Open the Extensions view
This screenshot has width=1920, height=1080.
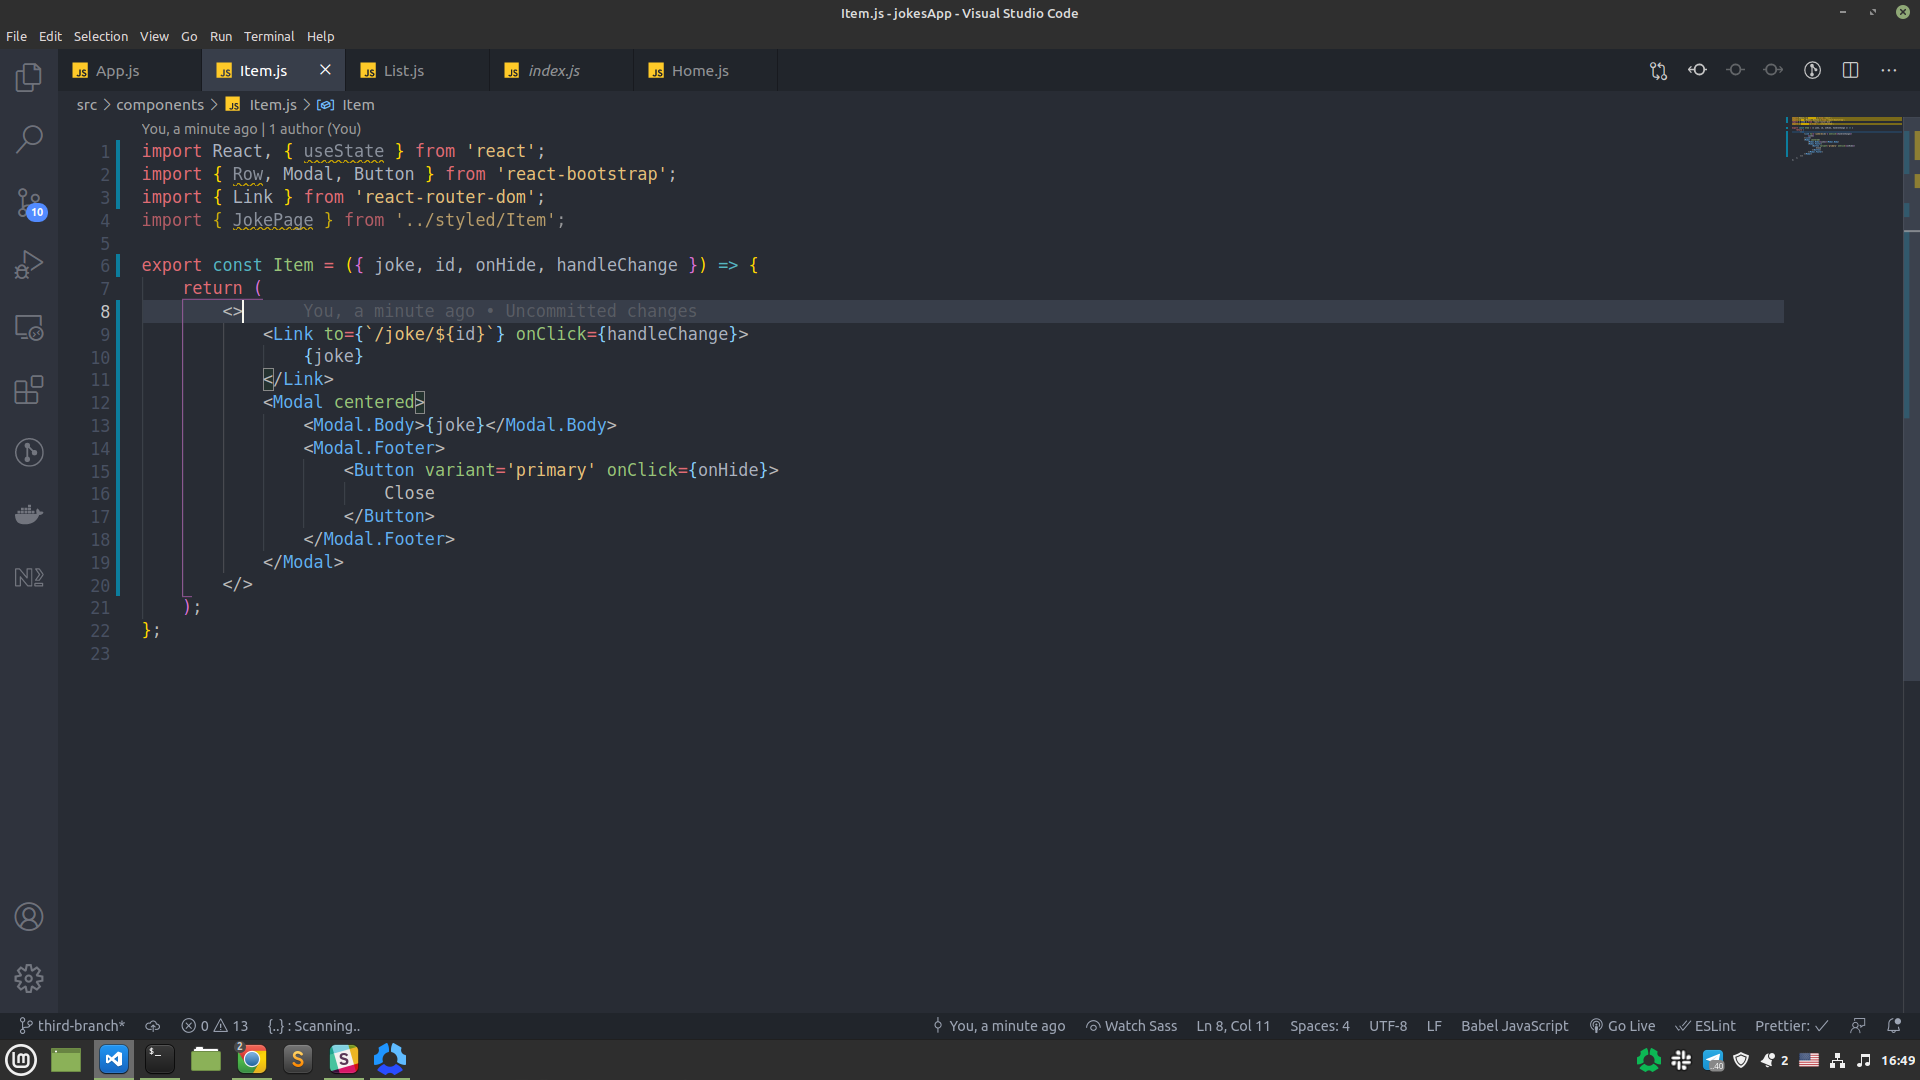pyautogui.click(x=29, y=390)
